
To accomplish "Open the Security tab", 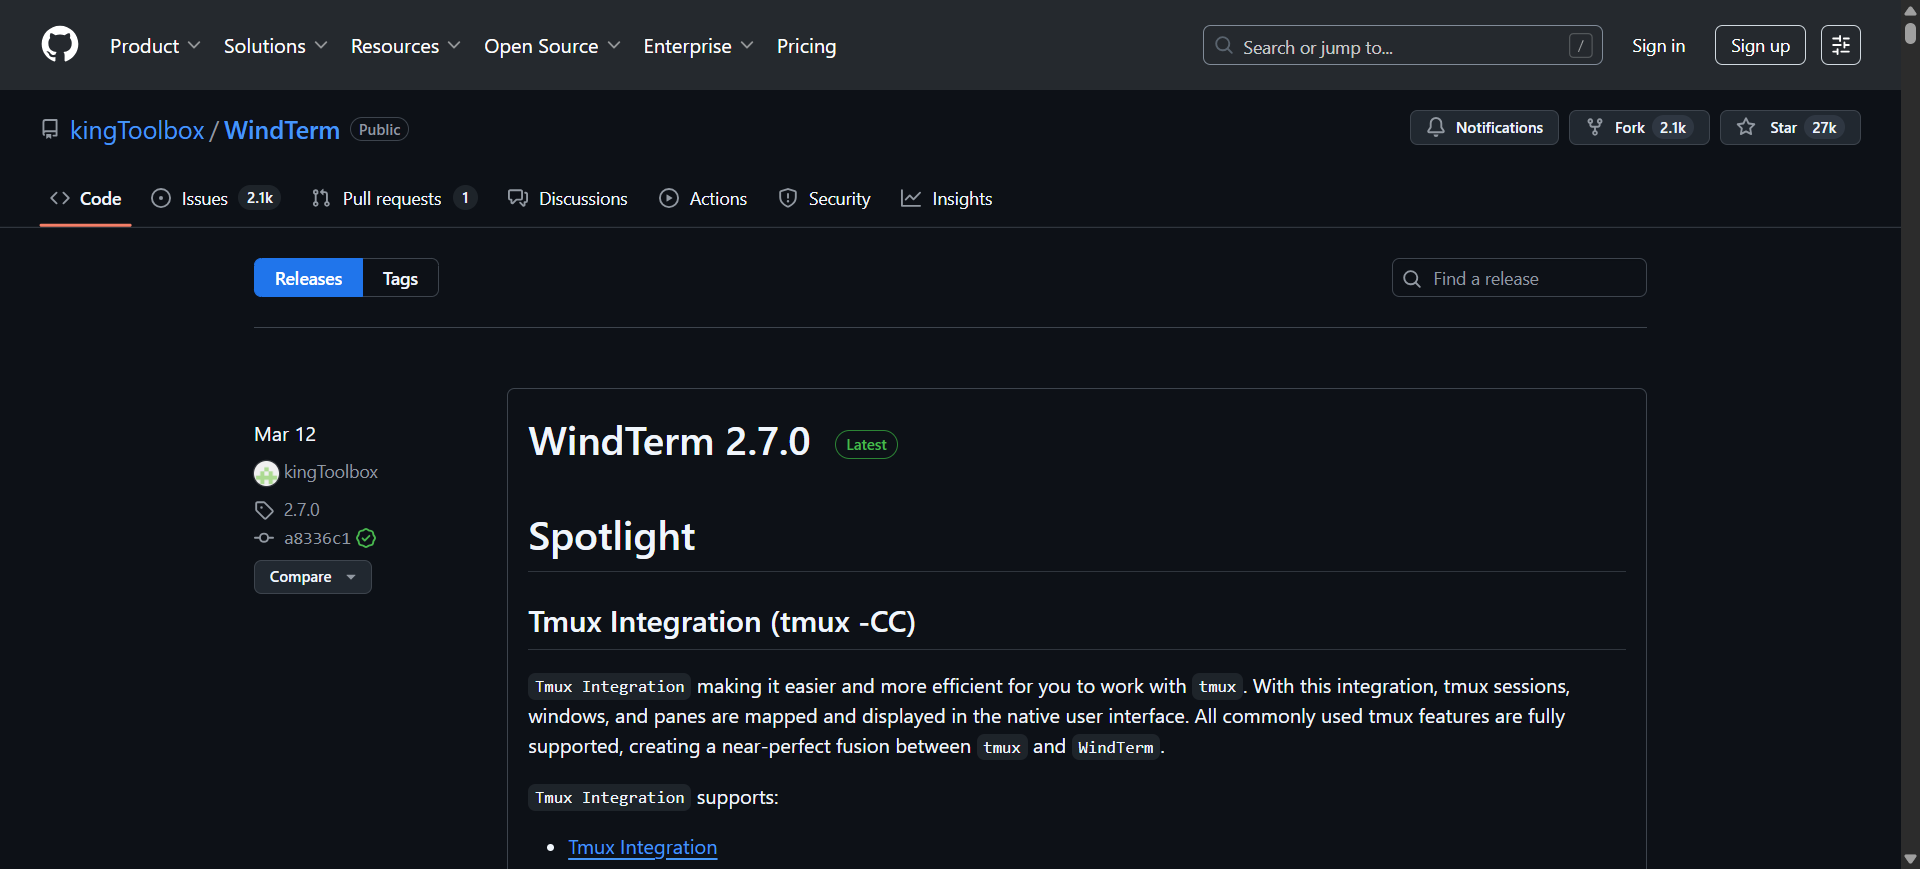I will point(825,199).
